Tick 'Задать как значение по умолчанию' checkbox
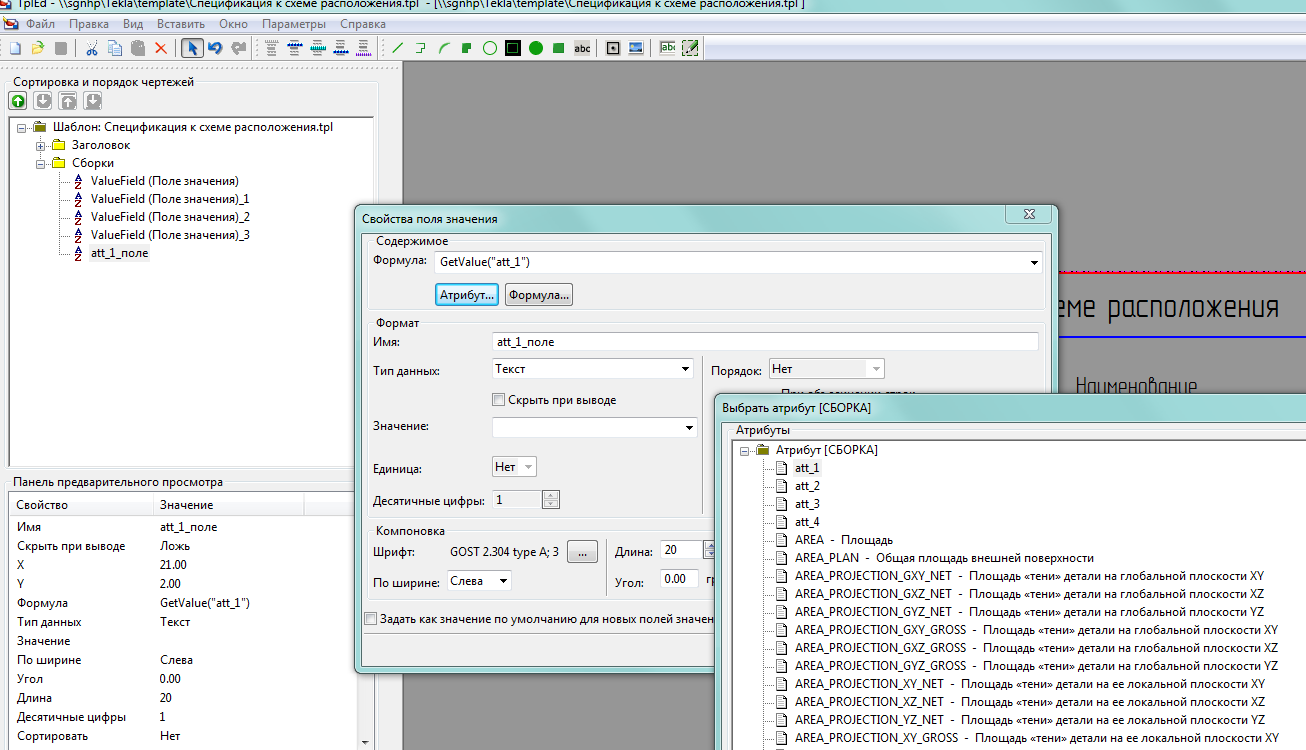This screenshot has height=750, width=1306. tap(371, 619)
